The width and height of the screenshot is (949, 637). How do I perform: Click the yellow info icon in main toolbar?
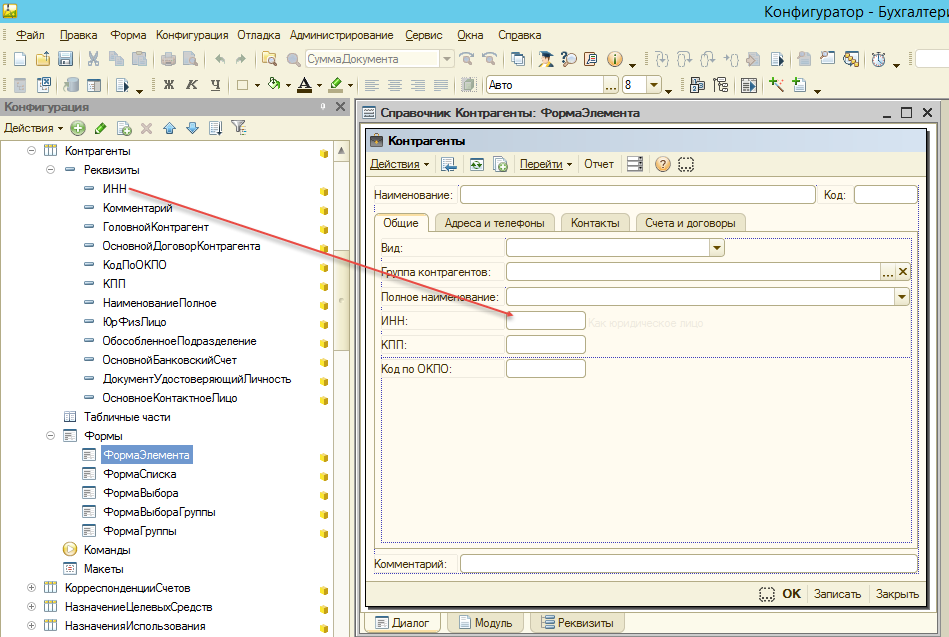click(615, 59)
